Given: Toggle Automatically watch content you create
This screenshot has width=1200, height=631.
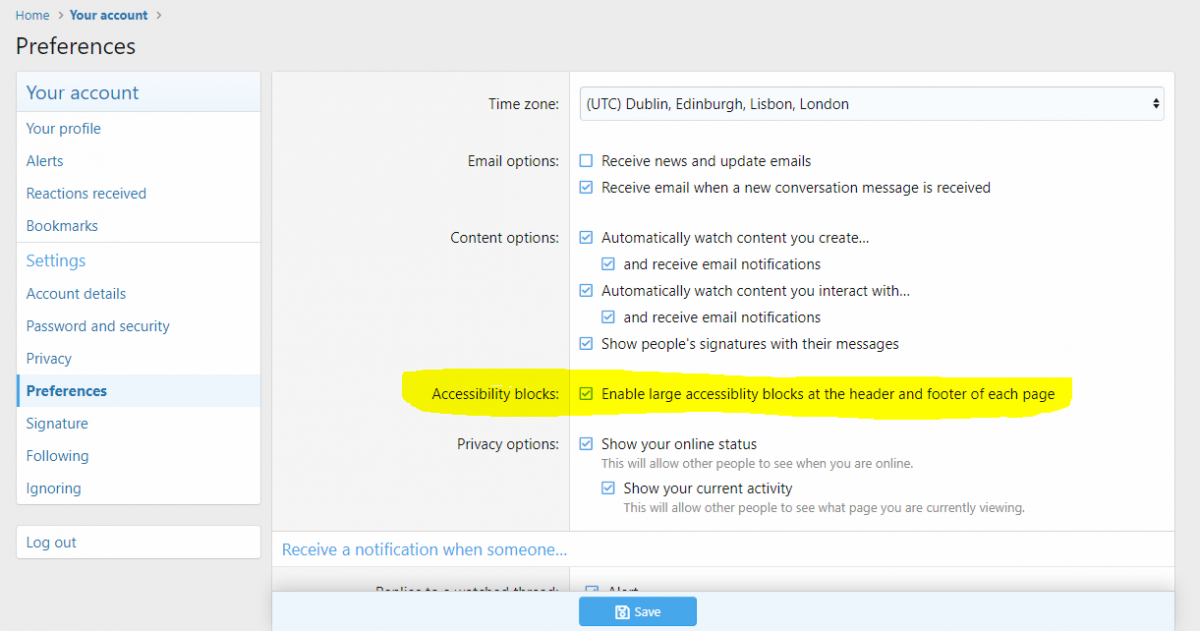Looking at the screenshot, I should (x=586, y=238).
